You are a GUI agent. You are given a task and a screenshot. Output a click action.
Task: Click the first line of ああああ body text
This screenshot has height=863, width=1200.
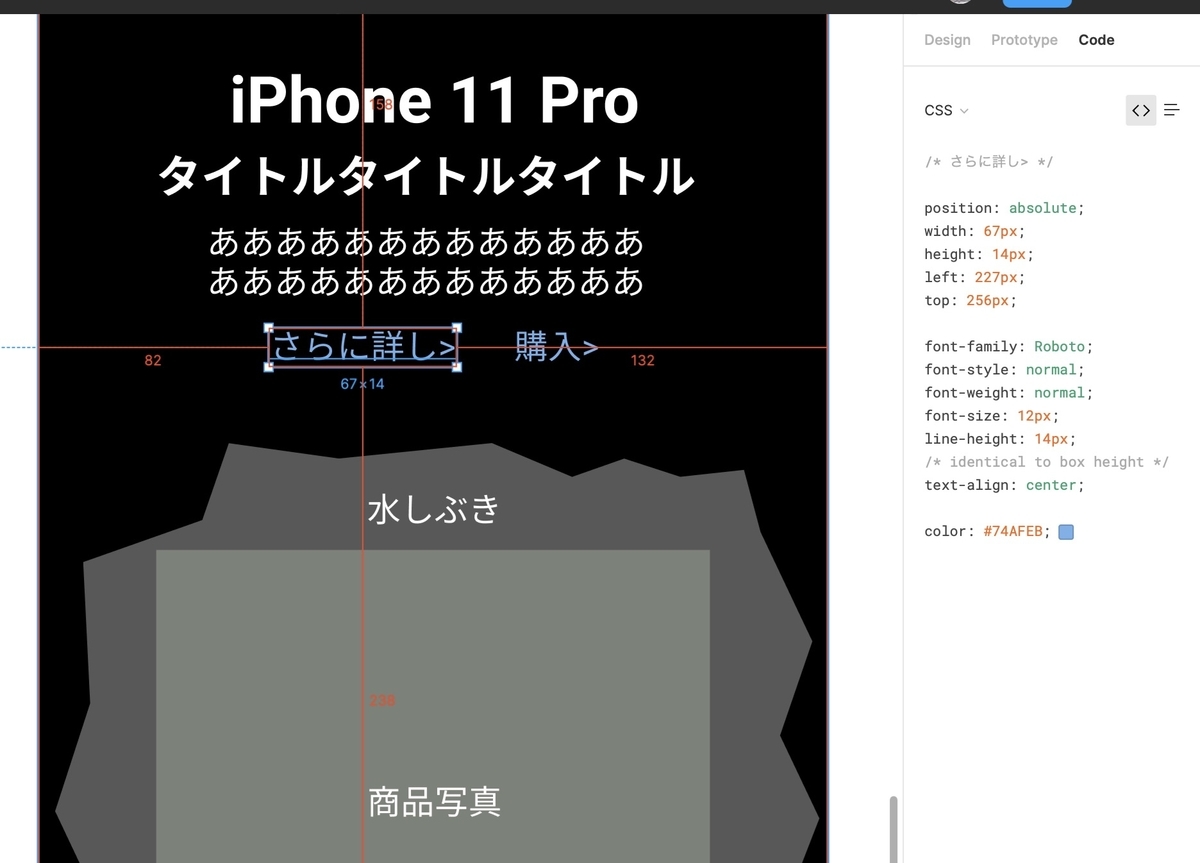click(426, 242)
